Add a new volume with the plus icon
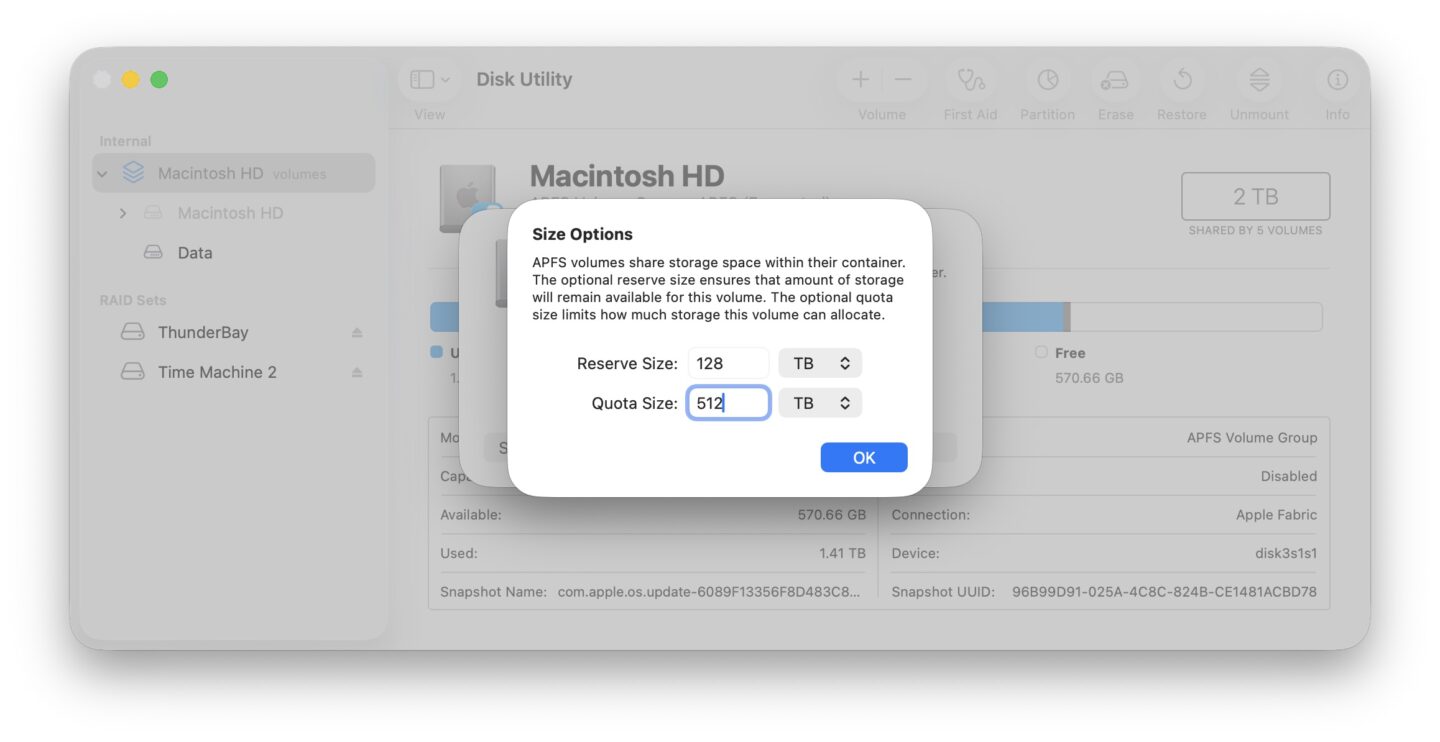The image size is (1440, 742). 859,79
